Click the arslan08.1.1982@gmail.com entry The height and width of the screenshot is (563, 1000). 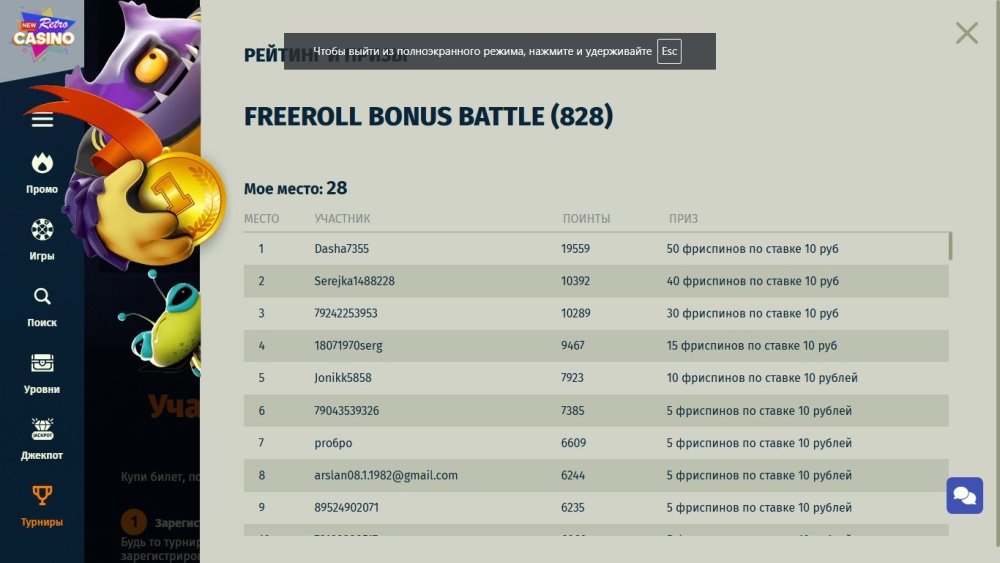pyautogui.click(x=386, y=475)
